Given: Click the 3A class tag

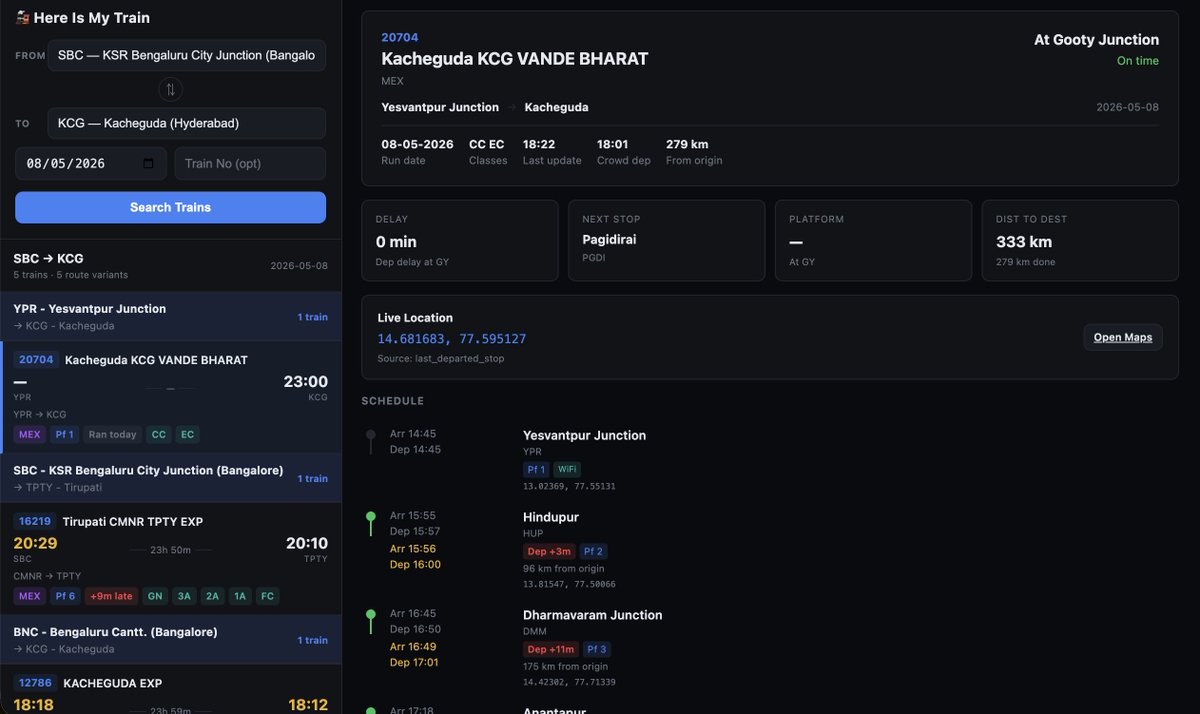Looking at the screenshot, I should (183, 596).
